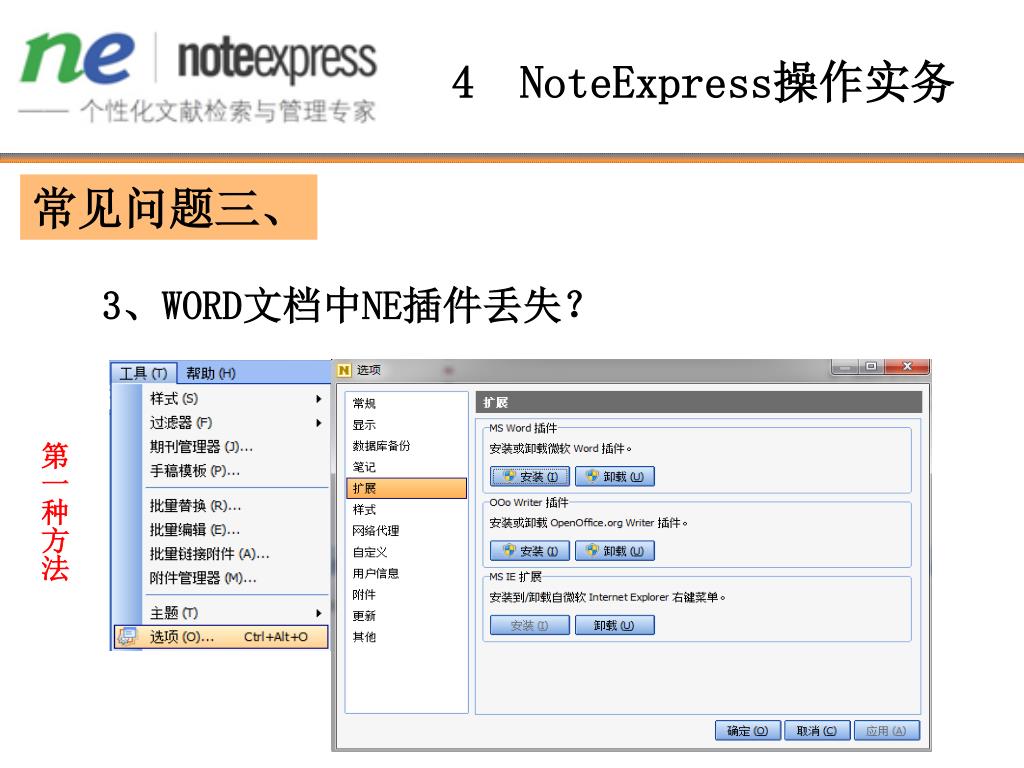Screen dimensions: 1024x768
Task: Maximize the 选项 dialog window
Action: coord(871,368)
